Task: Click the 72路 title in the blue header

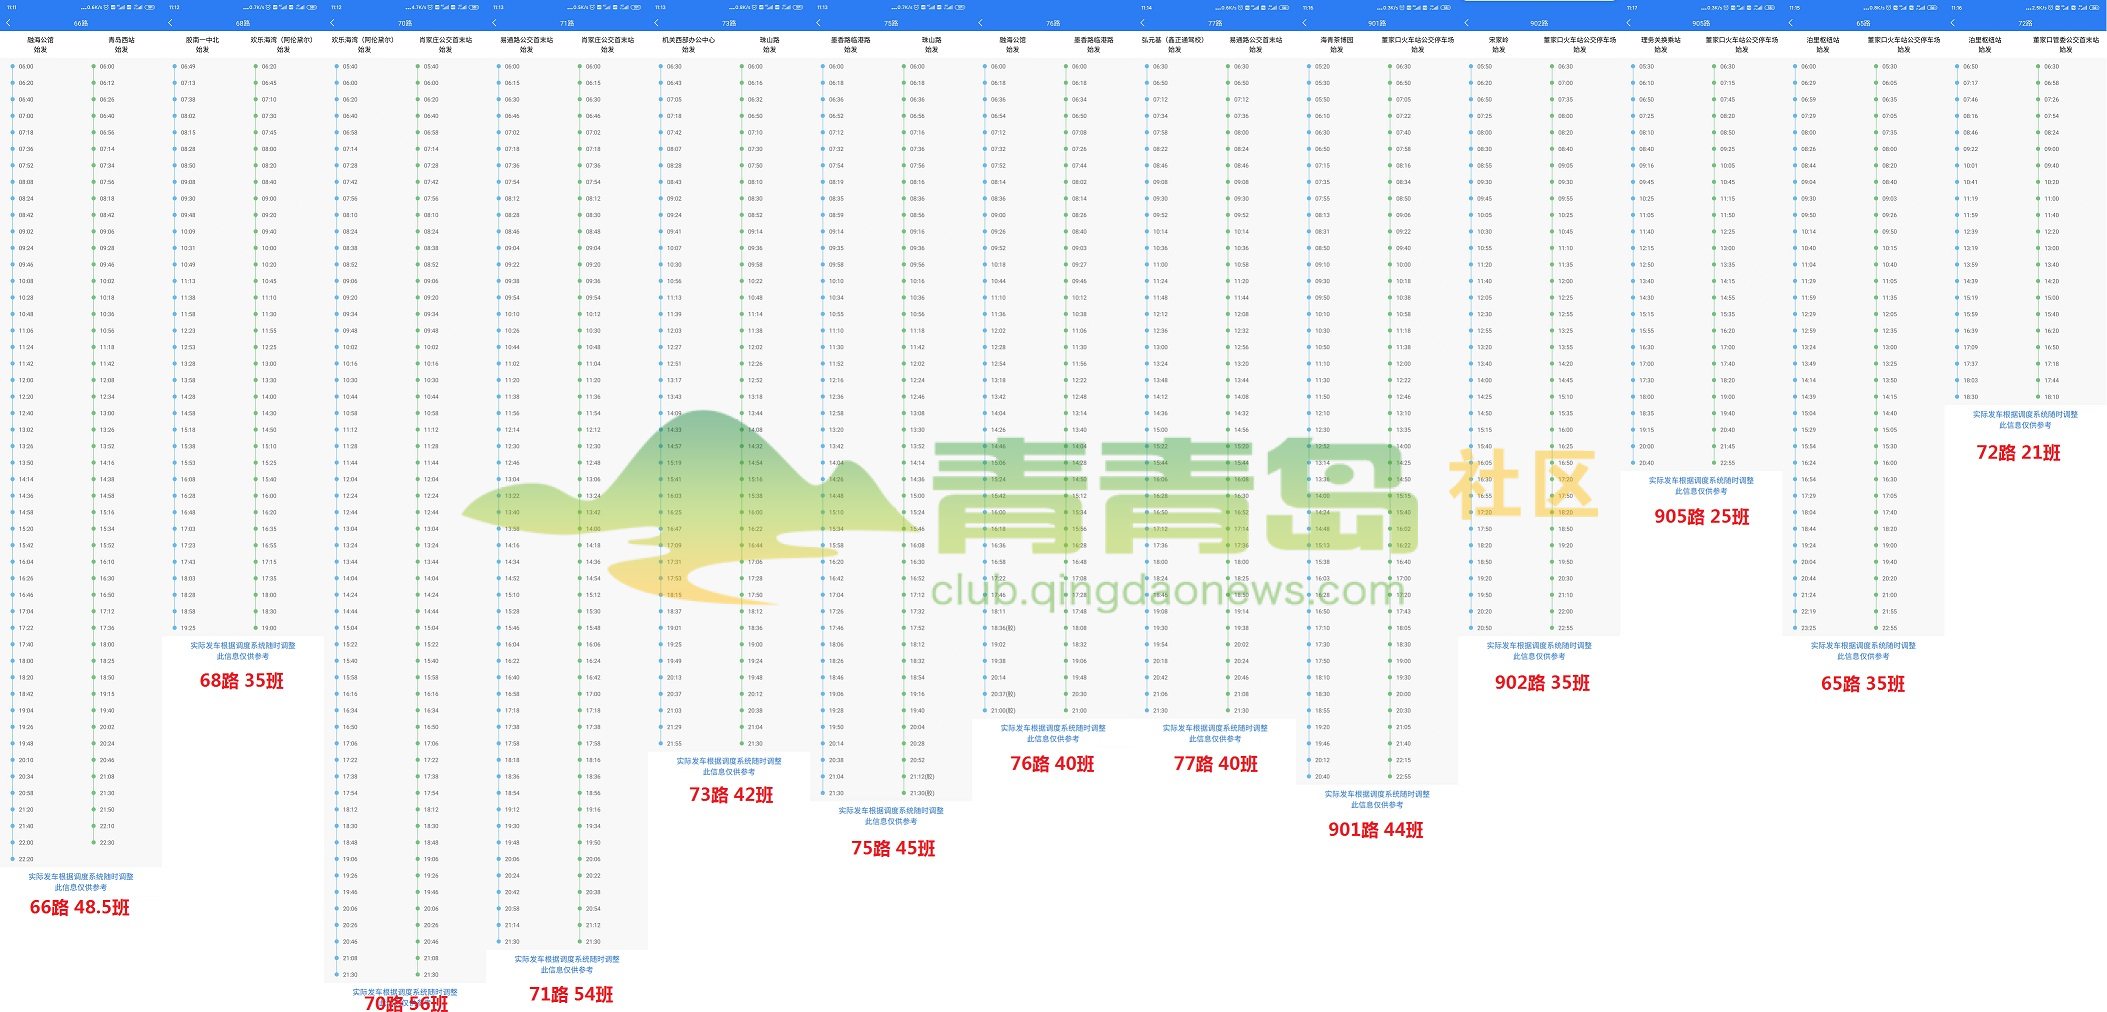Action: click(2025, 23)
